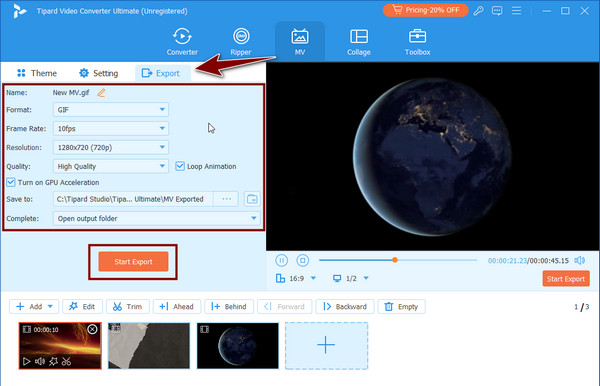The image size is (600, 386).
Task: Click the Backward button
Action: click(345, 306)
